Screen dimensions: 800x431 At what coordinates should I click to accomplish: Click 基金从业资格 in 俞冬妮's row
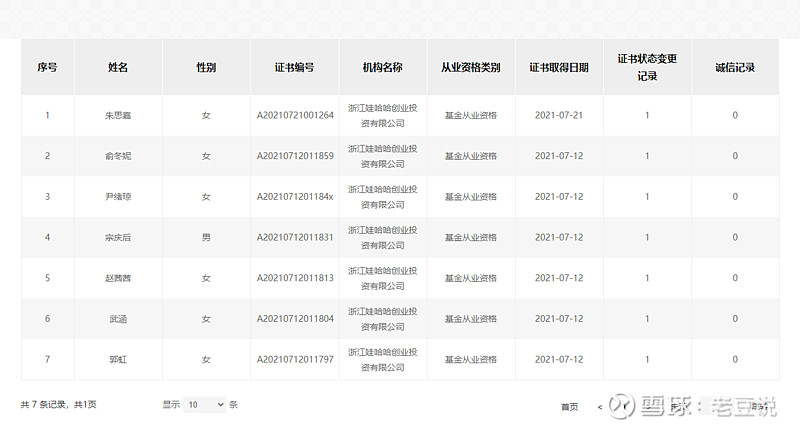pos(470,156)
